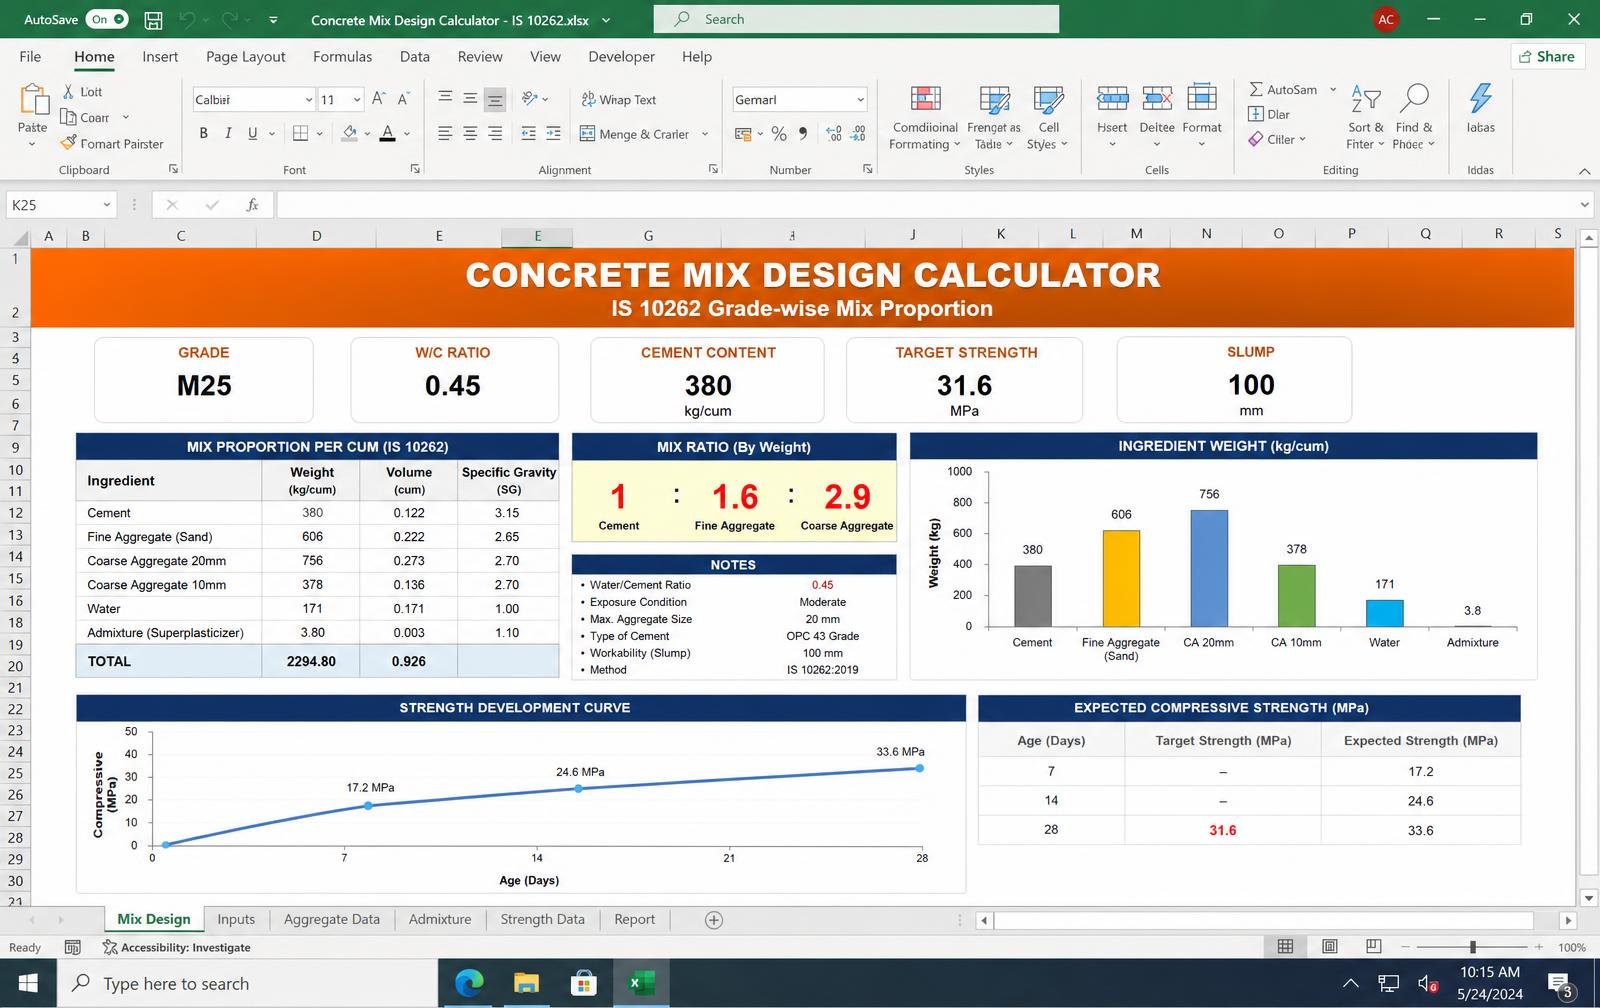Open the Formulas ribbon tab

[x=342, y=57]
